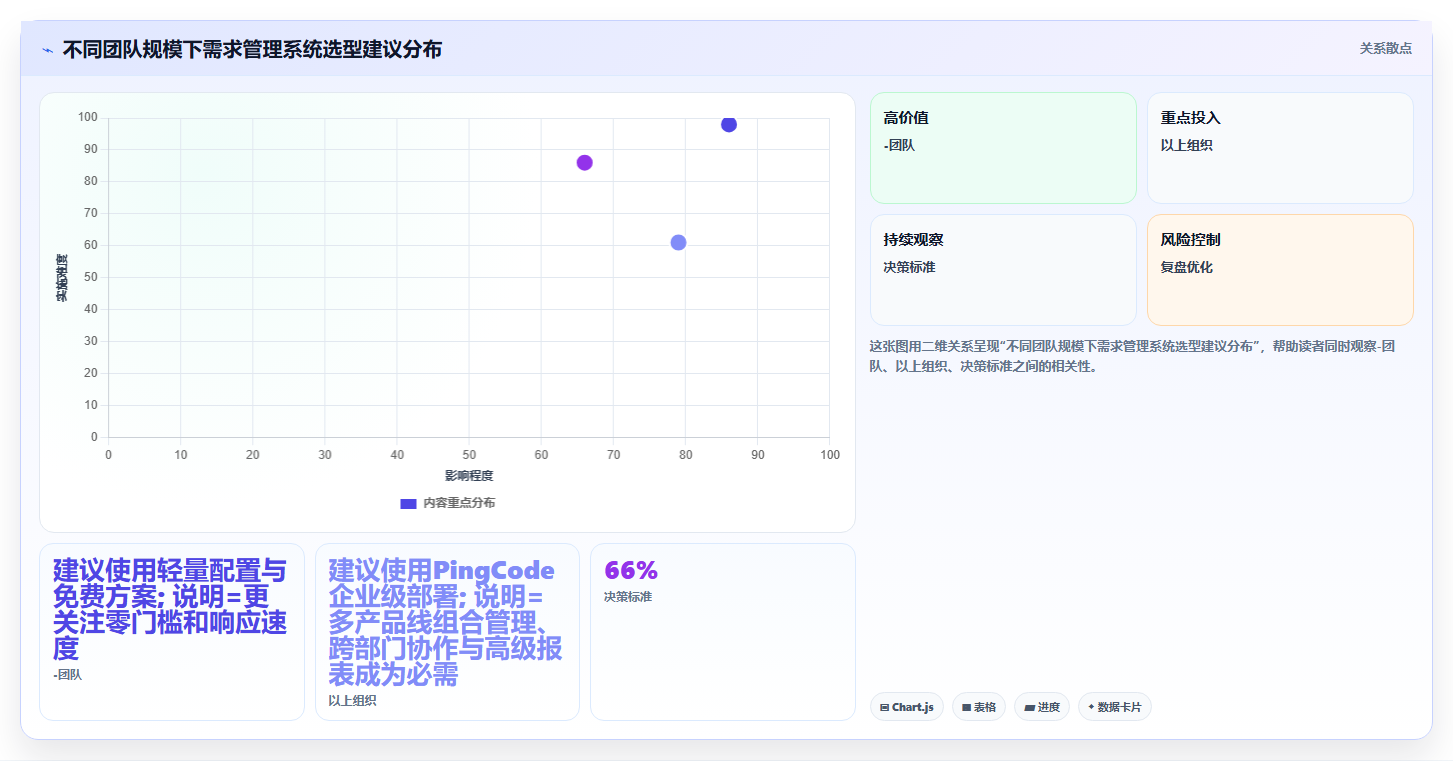Screen dimensions: 1453x761
Task: Click the 内容重点分布 legend color box
Action: [x=408, y=503]
